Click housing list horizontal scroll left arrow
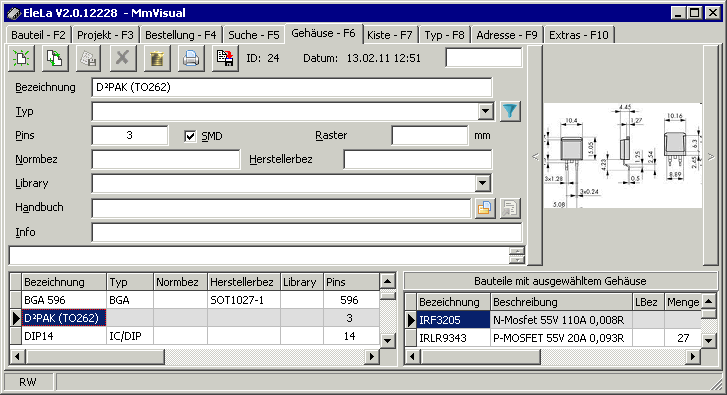The image size is (727, 395). point(18,357)
